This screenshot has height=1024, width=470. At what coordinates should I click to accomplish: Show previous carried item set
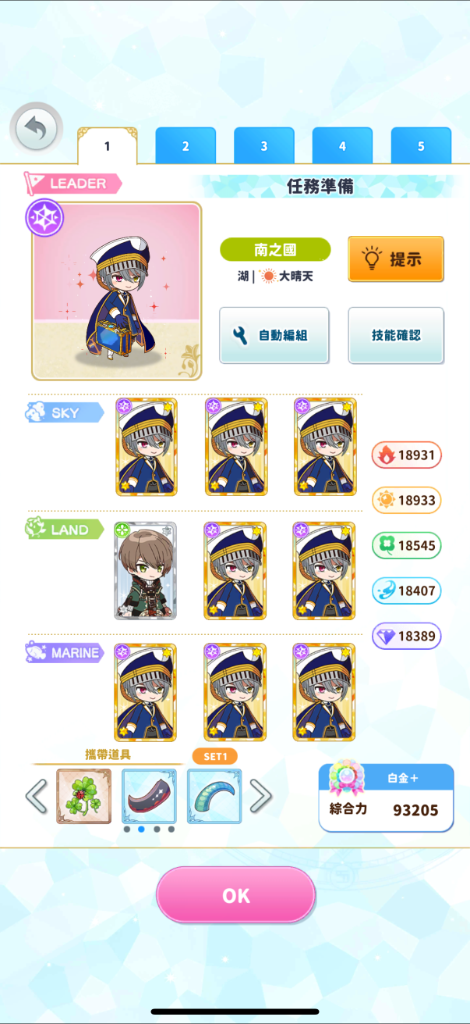(37, 796)
